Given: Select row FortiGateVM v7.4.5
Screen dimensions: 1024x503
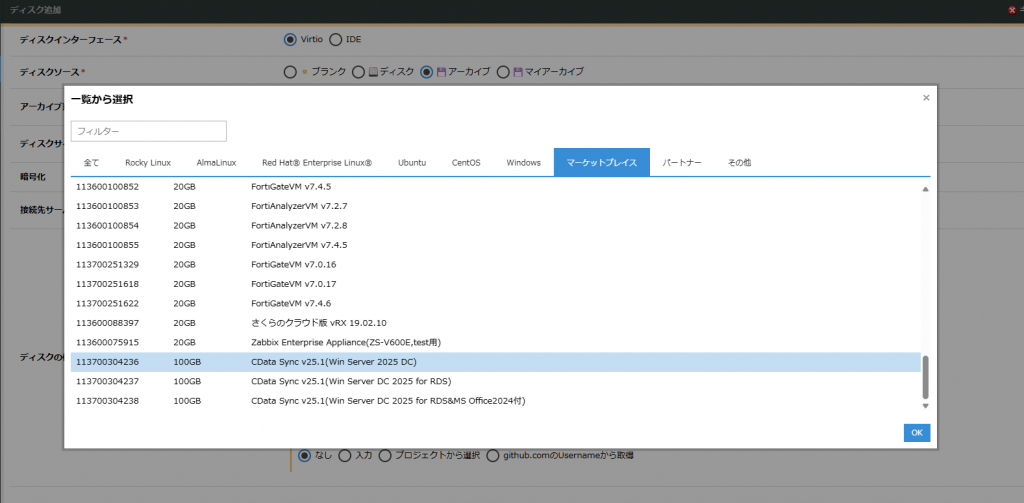Looking at the screenshot, I should (x=496, y=186).
